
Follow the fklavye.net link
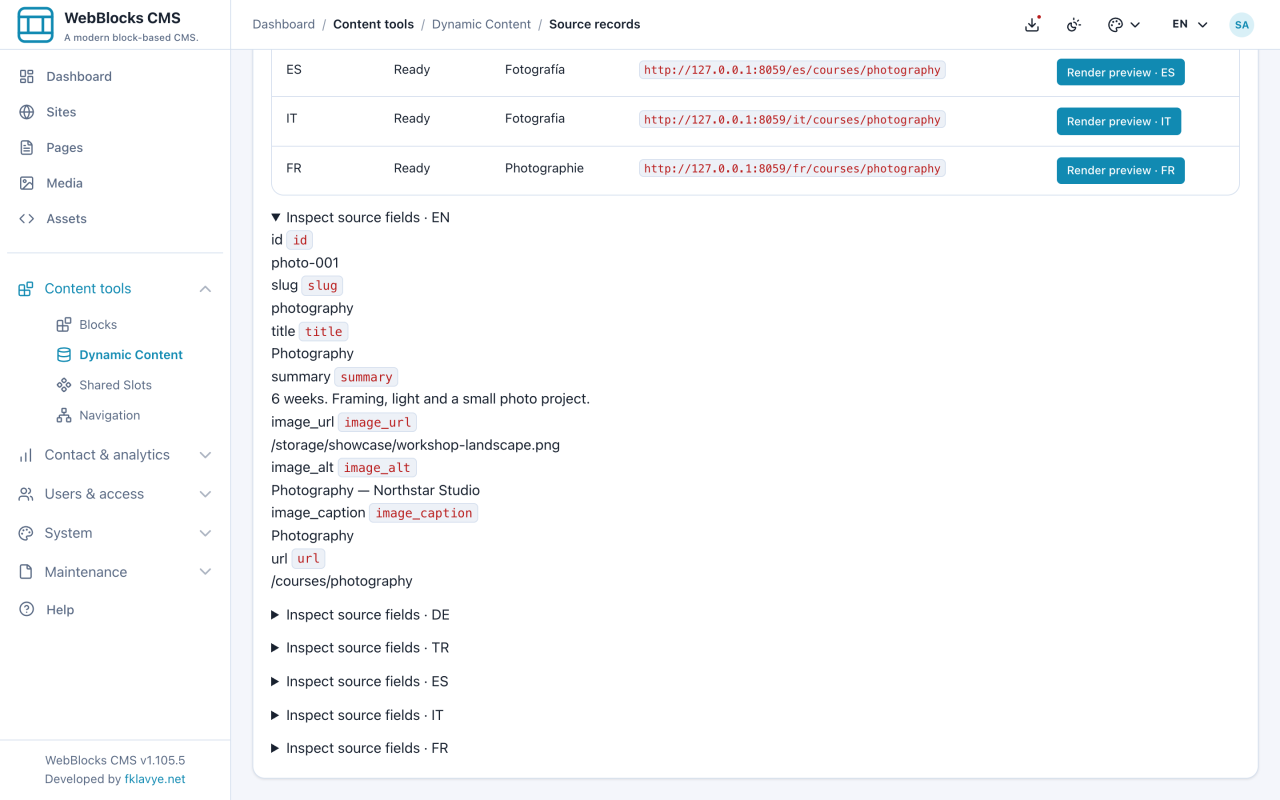155,779
